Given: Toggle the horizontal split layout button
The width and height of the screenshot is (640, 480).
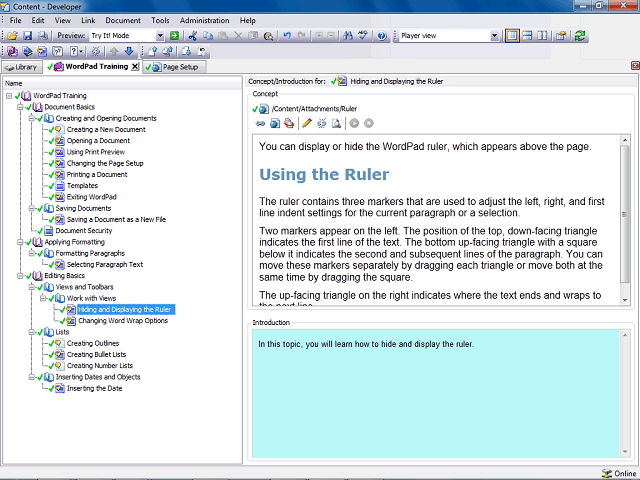Looking at the screenshot, I should click(527, 36).
